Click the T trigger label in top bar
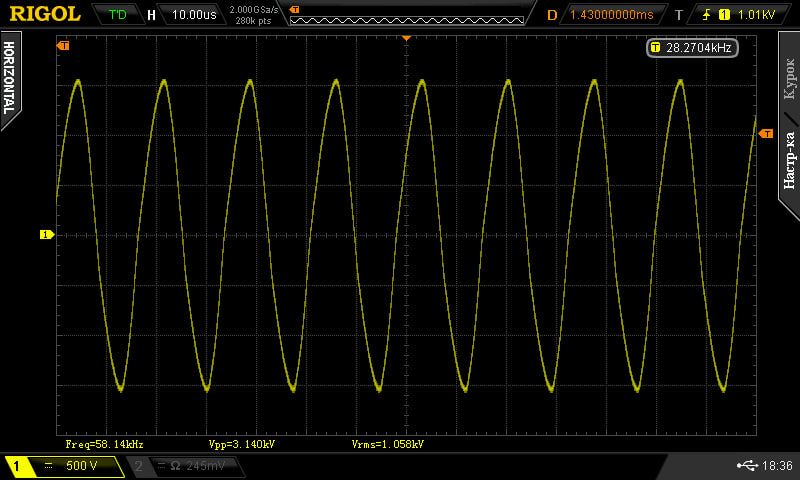 pyautogui.click(x=679, y=15)
